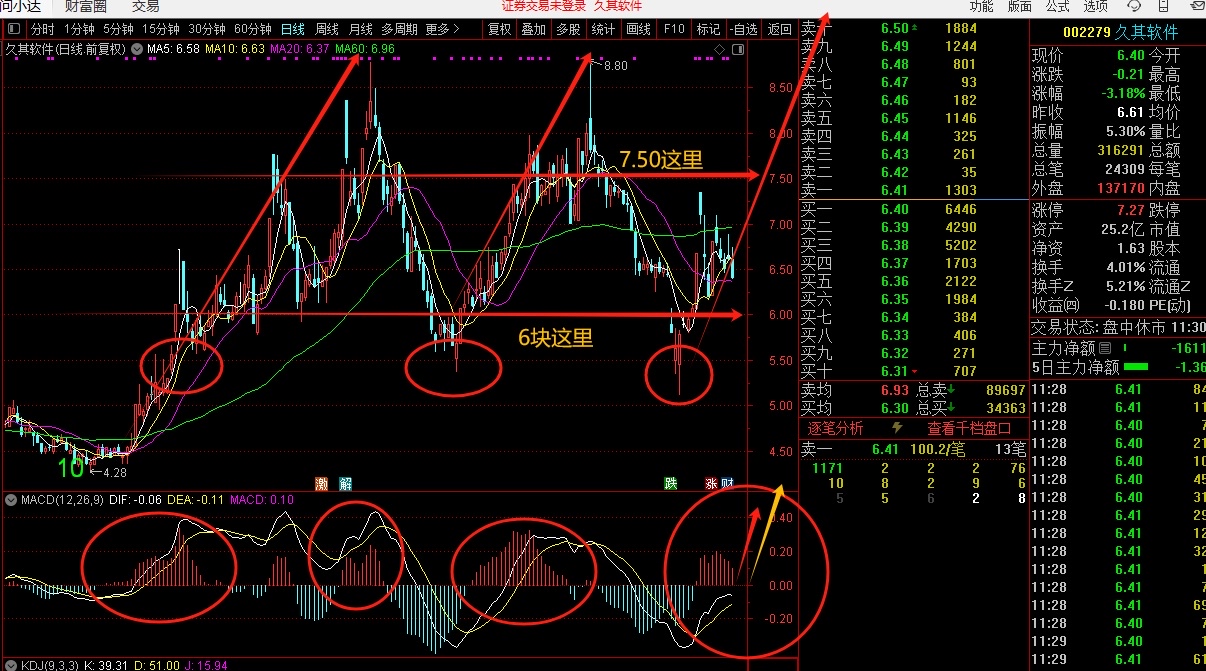
Task: Click the 卖五 row price 6.45
Action: pos(894,118)
